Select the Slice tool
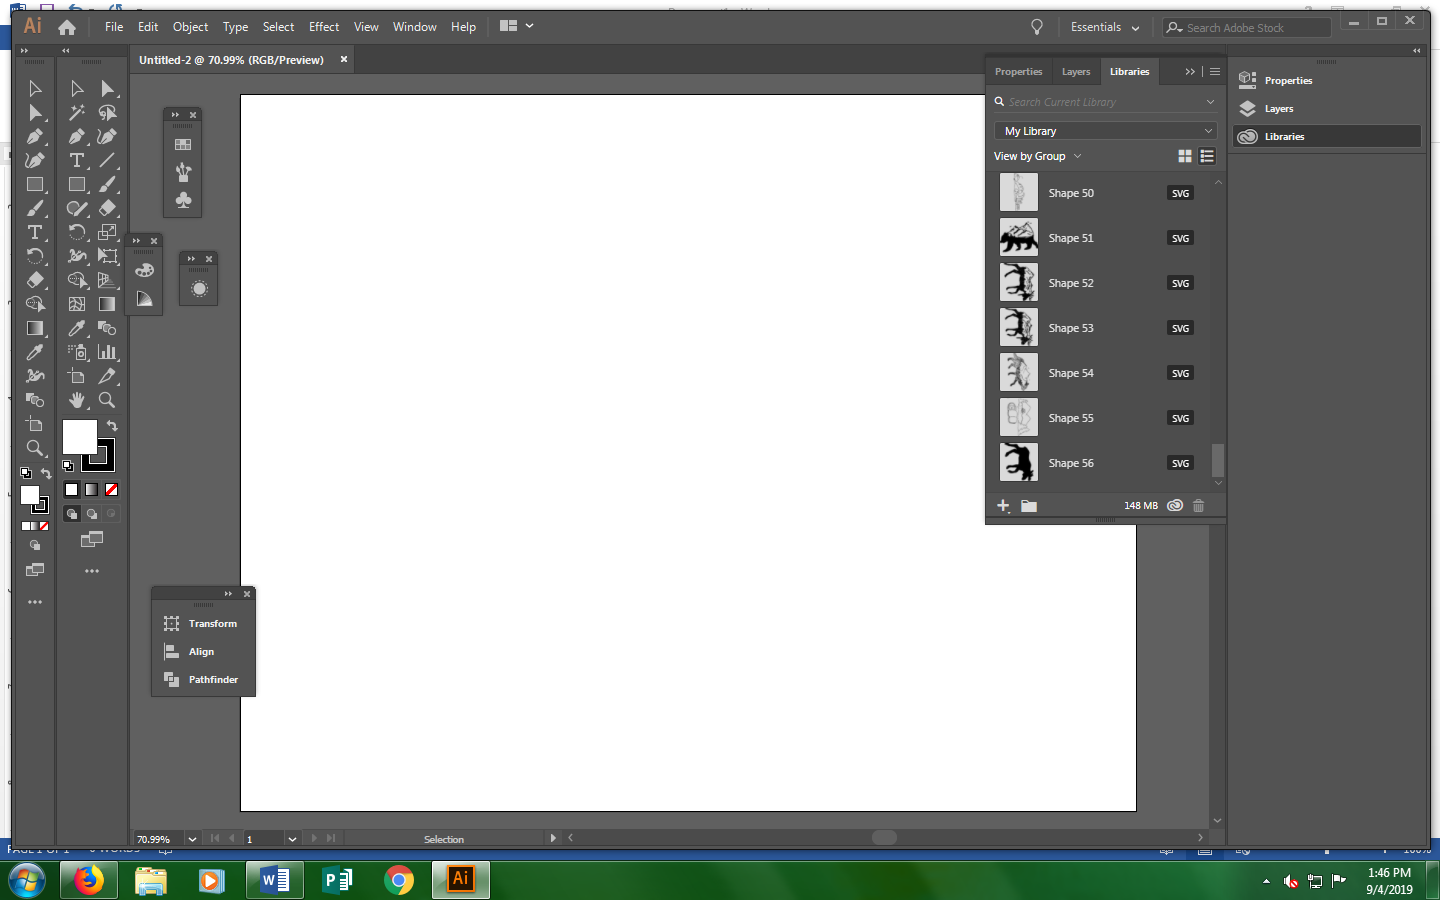 (107, 376)
